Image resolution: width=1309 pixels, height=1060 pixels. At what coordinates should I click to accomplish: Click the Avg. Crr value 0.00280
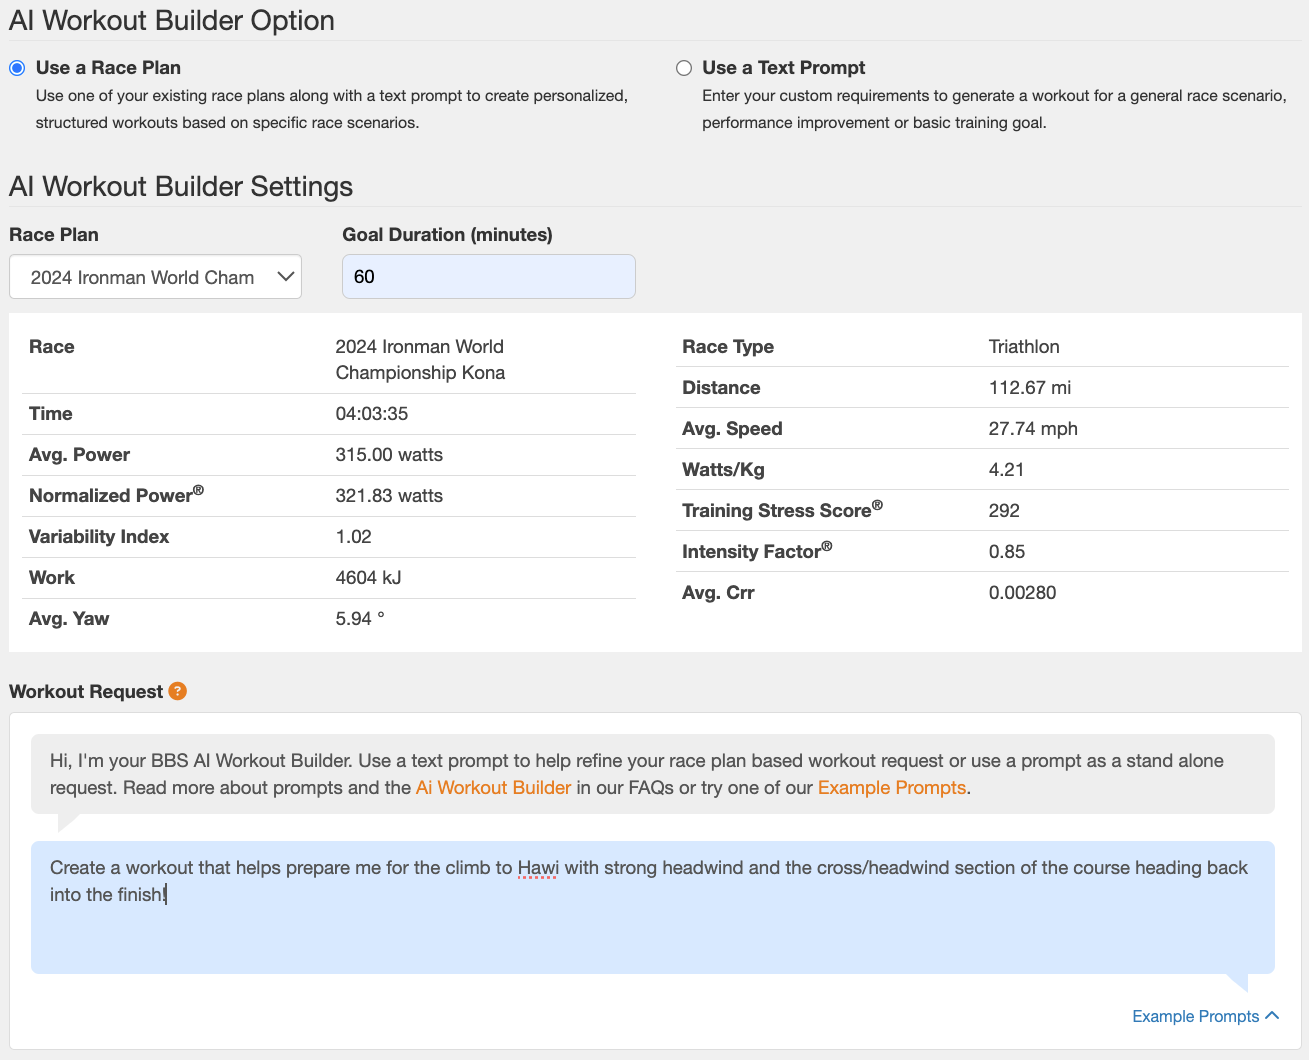pyautogui.click(x=1022, y=593)
